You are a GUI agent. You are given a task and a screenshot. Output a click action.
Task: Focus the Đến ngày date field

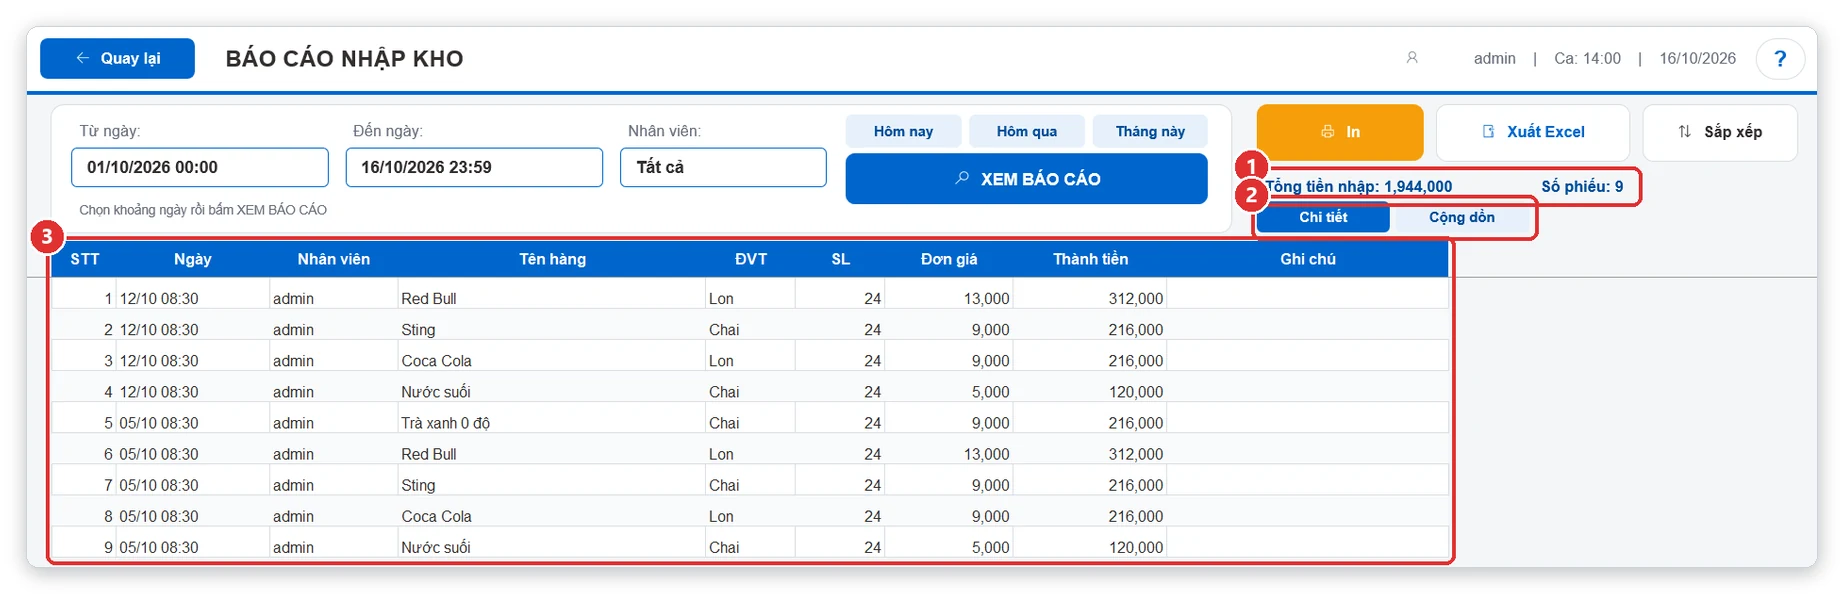[474, 167]
